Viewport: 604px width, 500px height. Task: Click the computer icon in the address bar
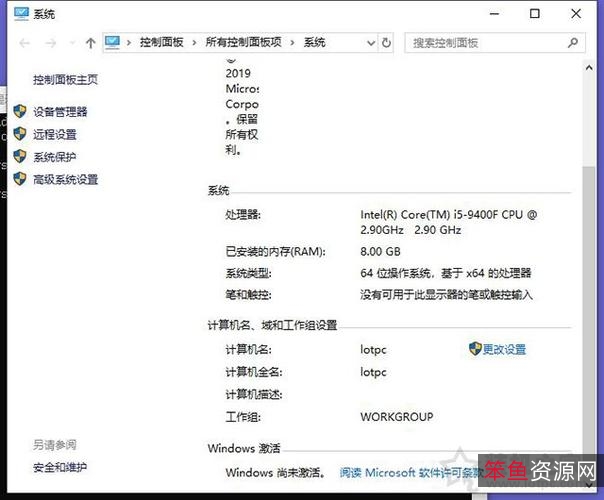(112, 42)
